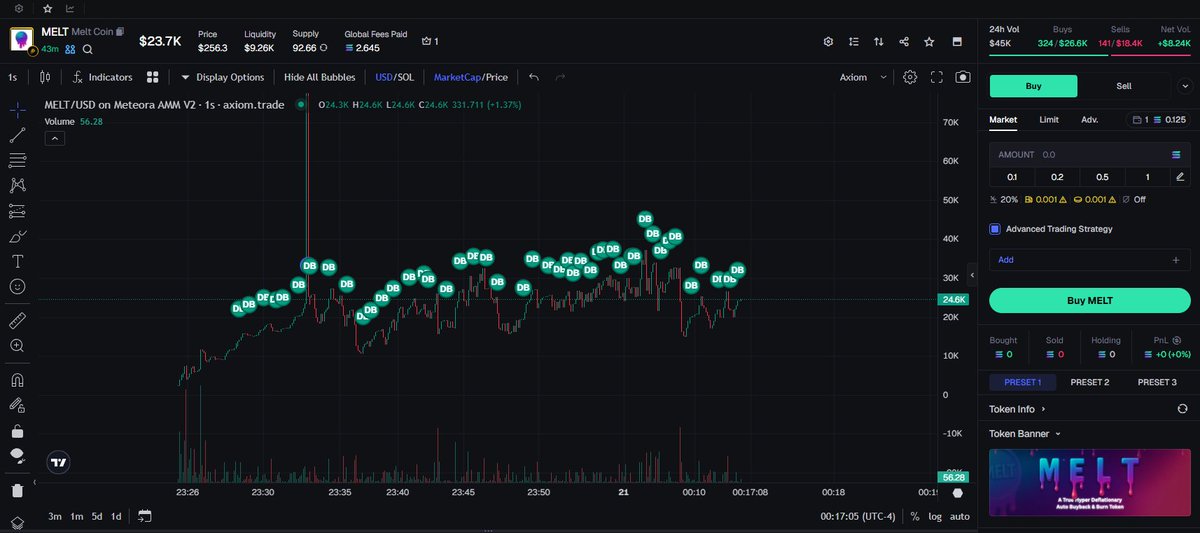Select the crosshair cursor tool

(17, 108)
